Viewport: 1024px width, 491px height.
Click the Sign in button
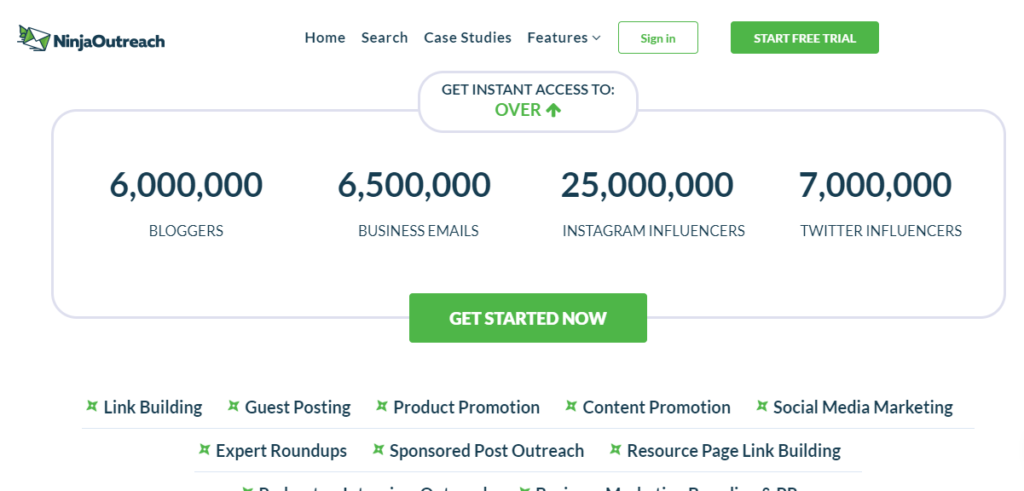657,38
